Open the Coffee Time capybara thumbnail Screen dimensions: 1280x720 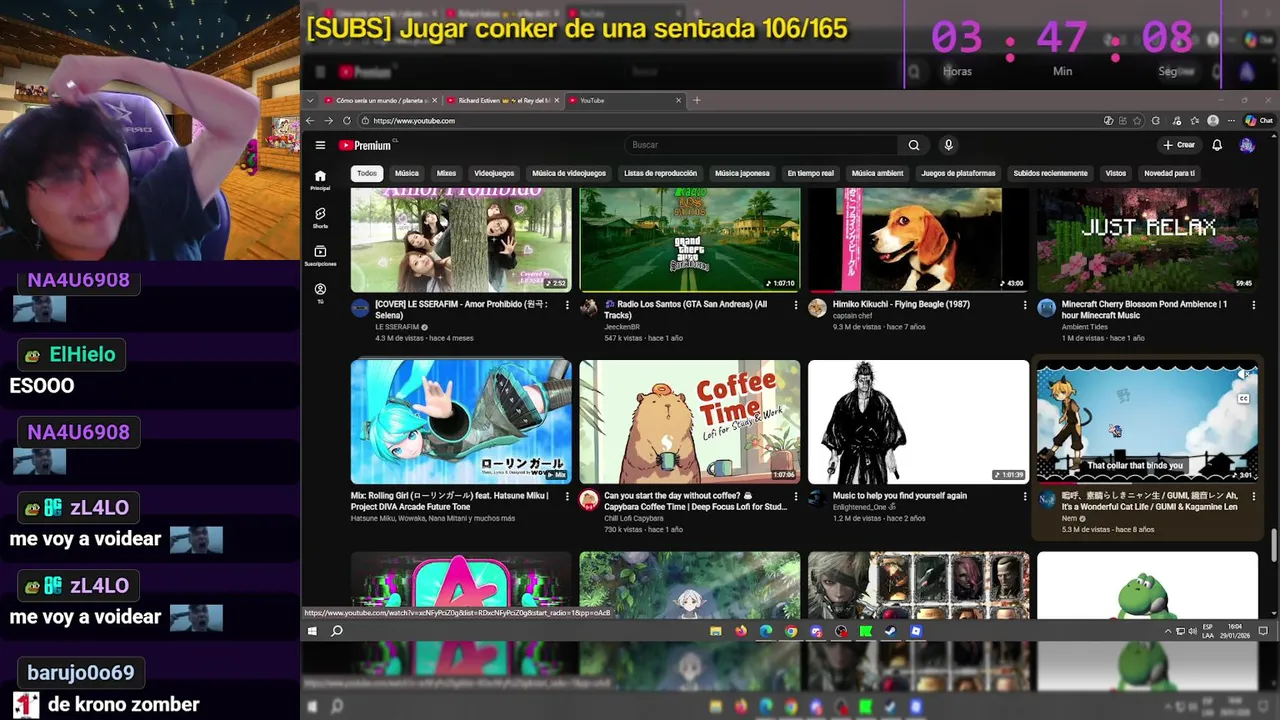689,422
